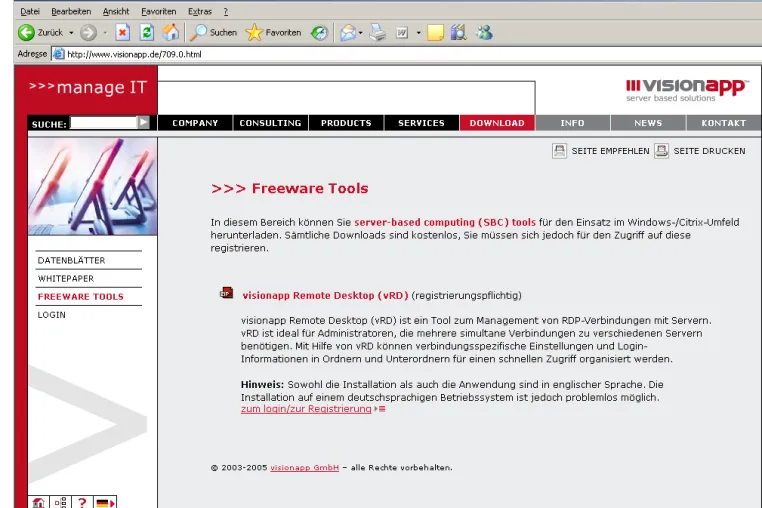The width and height of the screenshot is (762, 508).
Task: Open the mail envelope icon
Action: 348,33
